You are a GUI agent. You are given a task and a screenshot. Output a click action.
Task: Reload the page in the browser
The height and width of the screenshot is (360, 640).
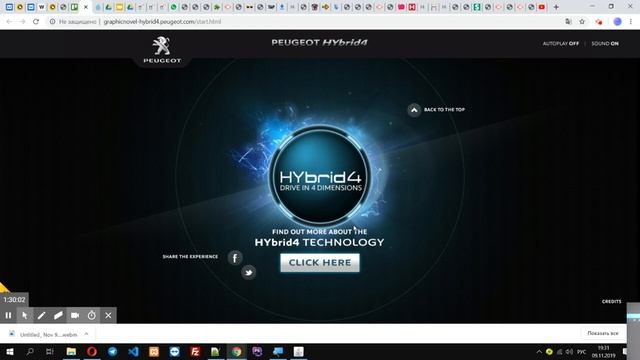click(x=36, y=22)
